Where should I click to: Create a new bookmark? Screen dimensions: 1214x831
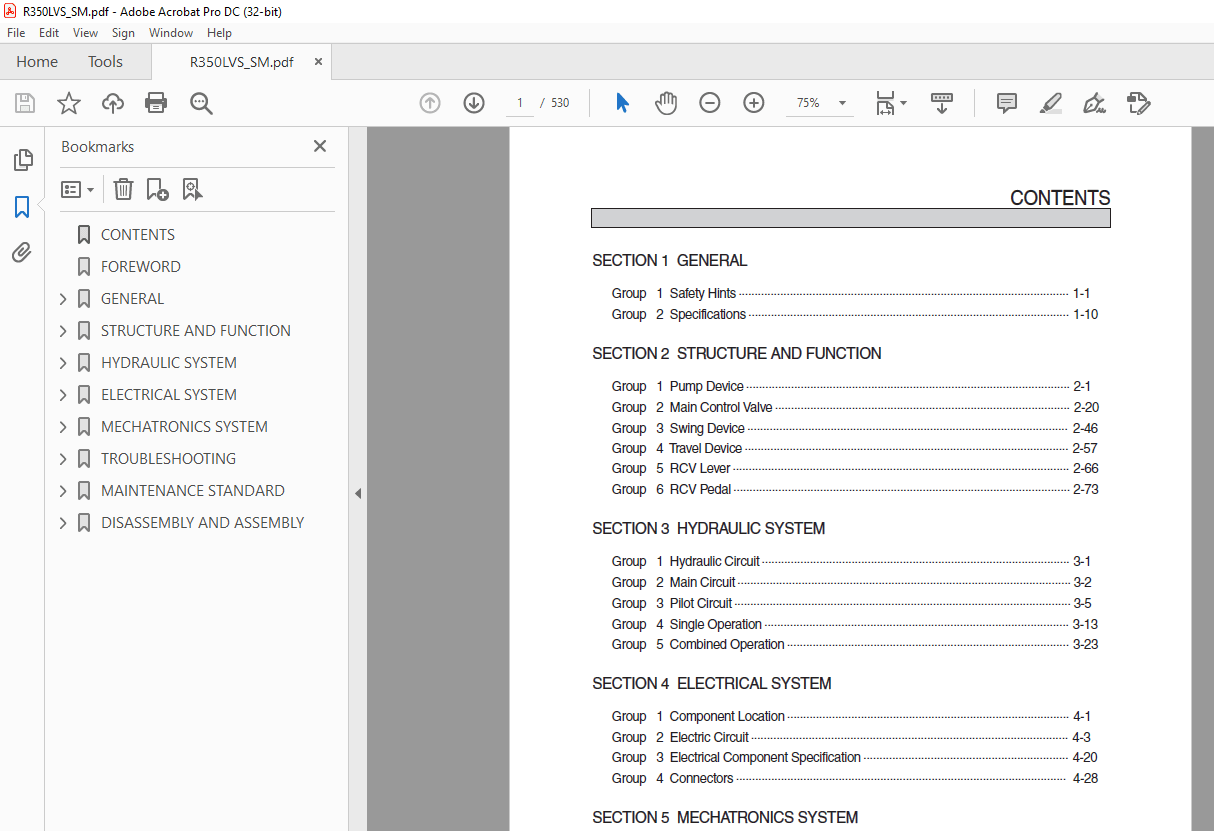click(157, 189)
